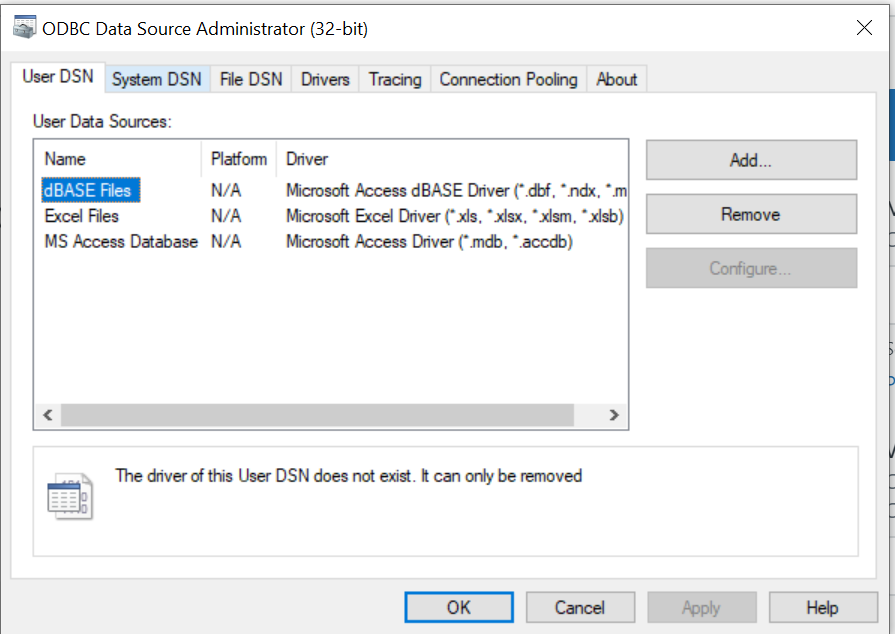This screenshot has height=634, width=895.
Task: Open Help for the dialog
Action: pos(821,607)
